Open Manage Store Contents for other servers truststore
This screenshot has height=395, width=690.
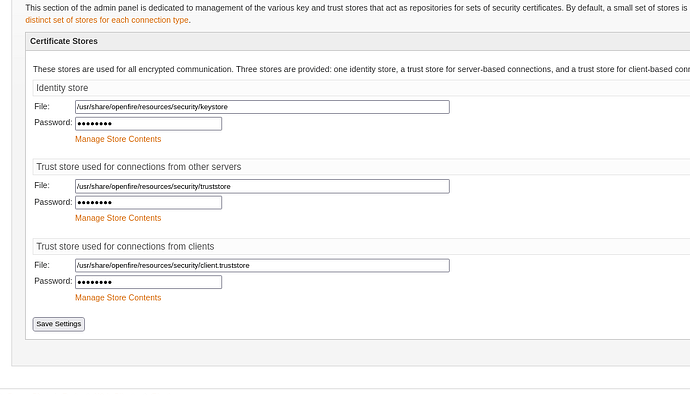point(118,218)
